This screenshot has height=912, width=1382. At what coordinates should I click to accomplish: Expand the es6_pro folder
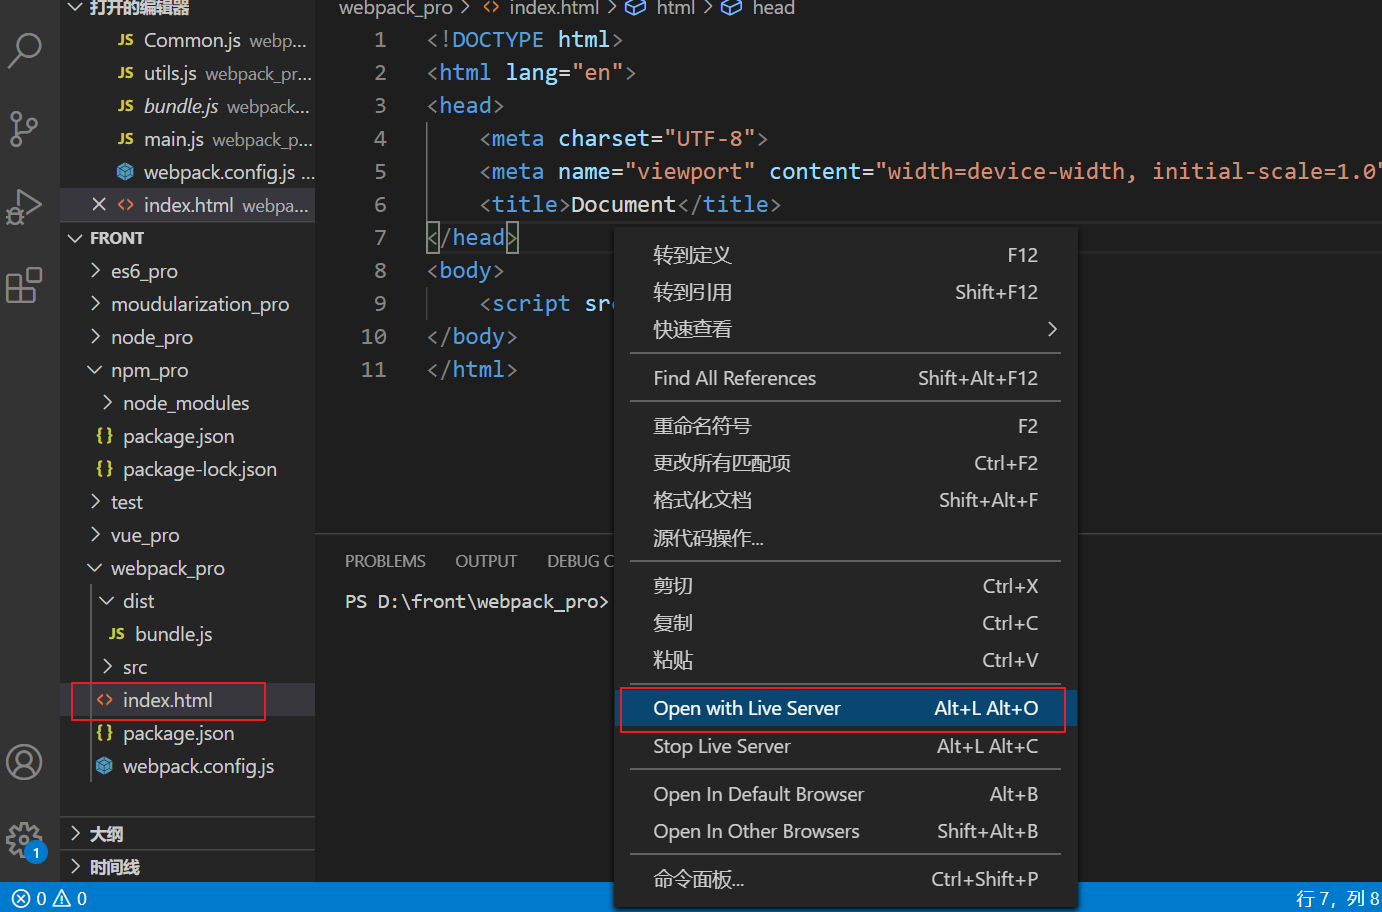pyautogui.click(x=95, y=271)
